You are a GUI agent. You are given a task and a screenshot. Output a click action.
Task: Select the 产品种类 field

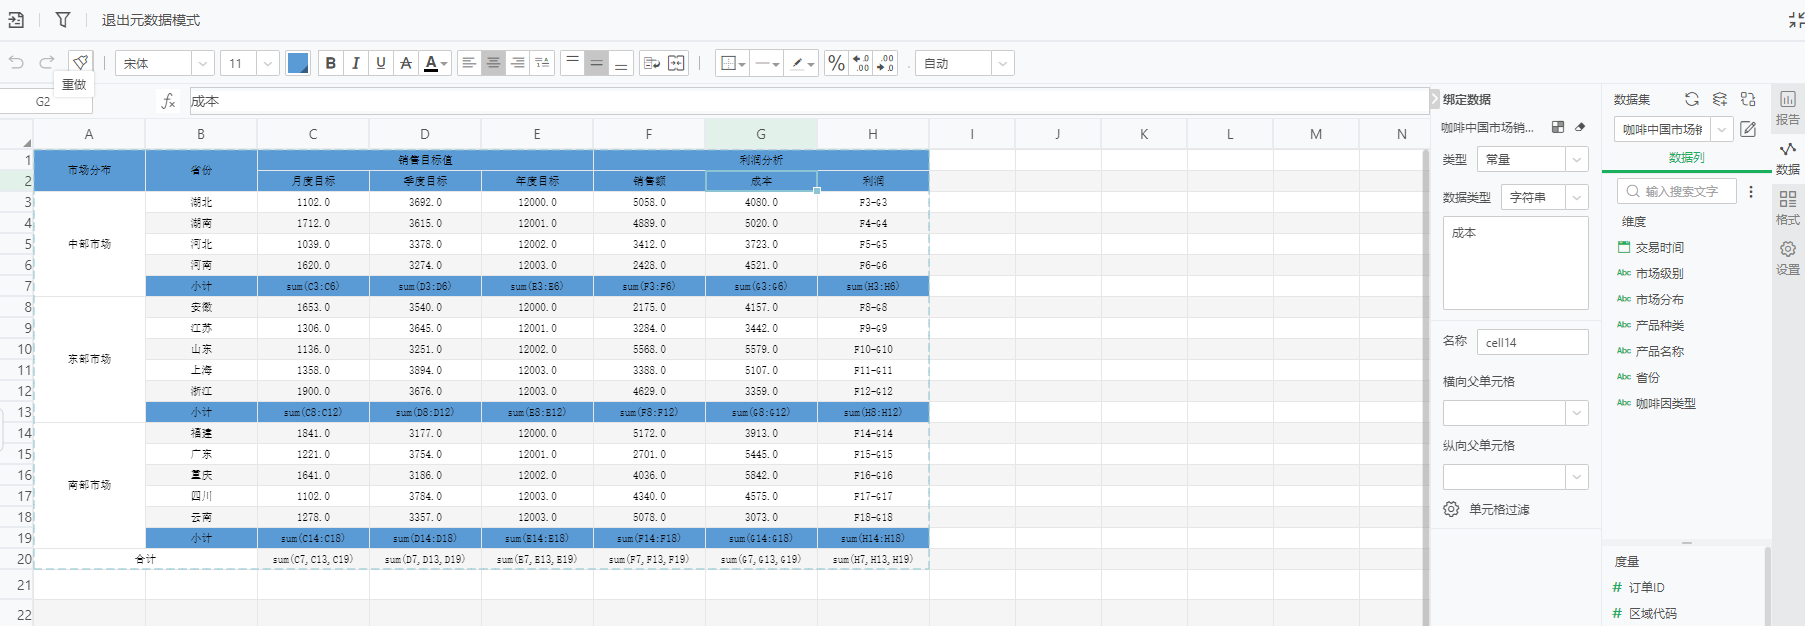(1651, 325)
